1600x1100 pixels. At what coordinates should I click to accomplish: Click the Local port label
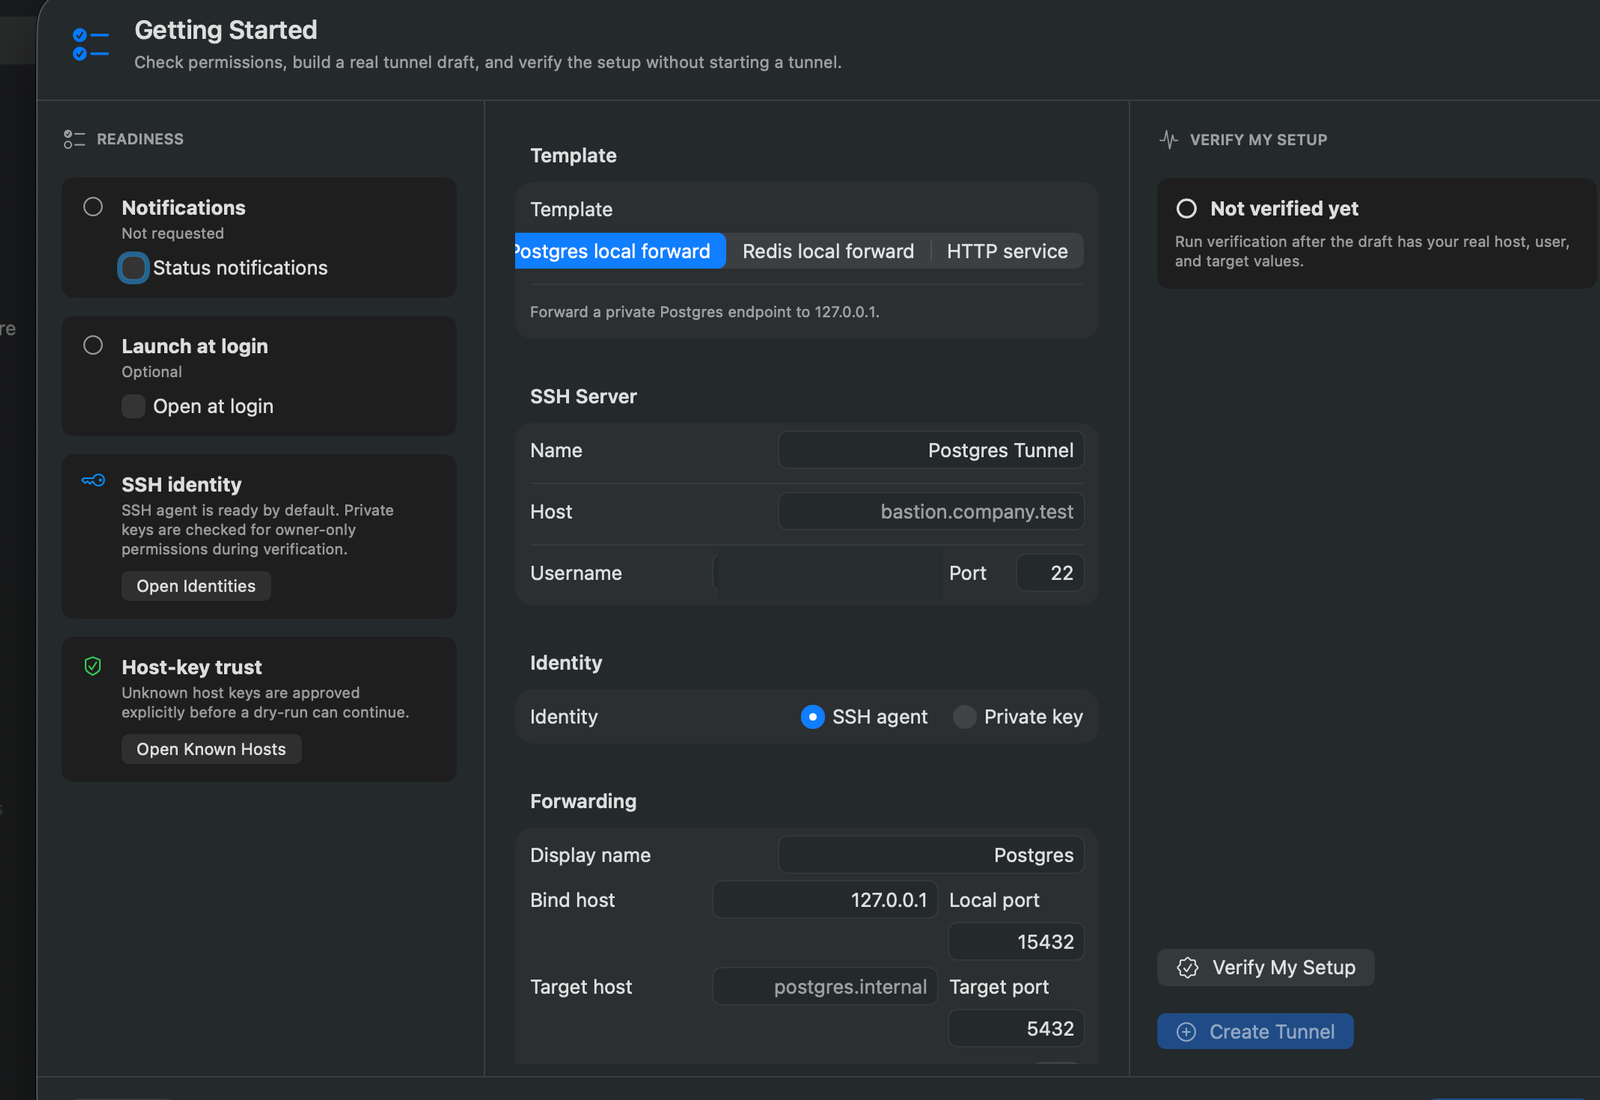tap(994, 900)
